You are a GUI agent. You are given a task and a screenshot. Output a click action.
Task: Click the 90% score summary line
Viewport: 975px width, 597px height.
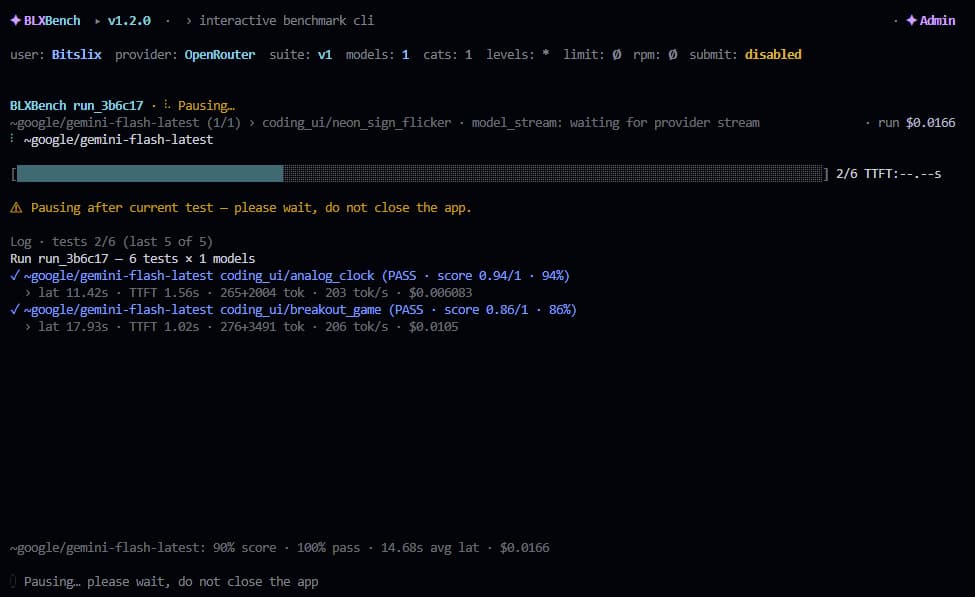pyautogui.click(x=280, y=548)
